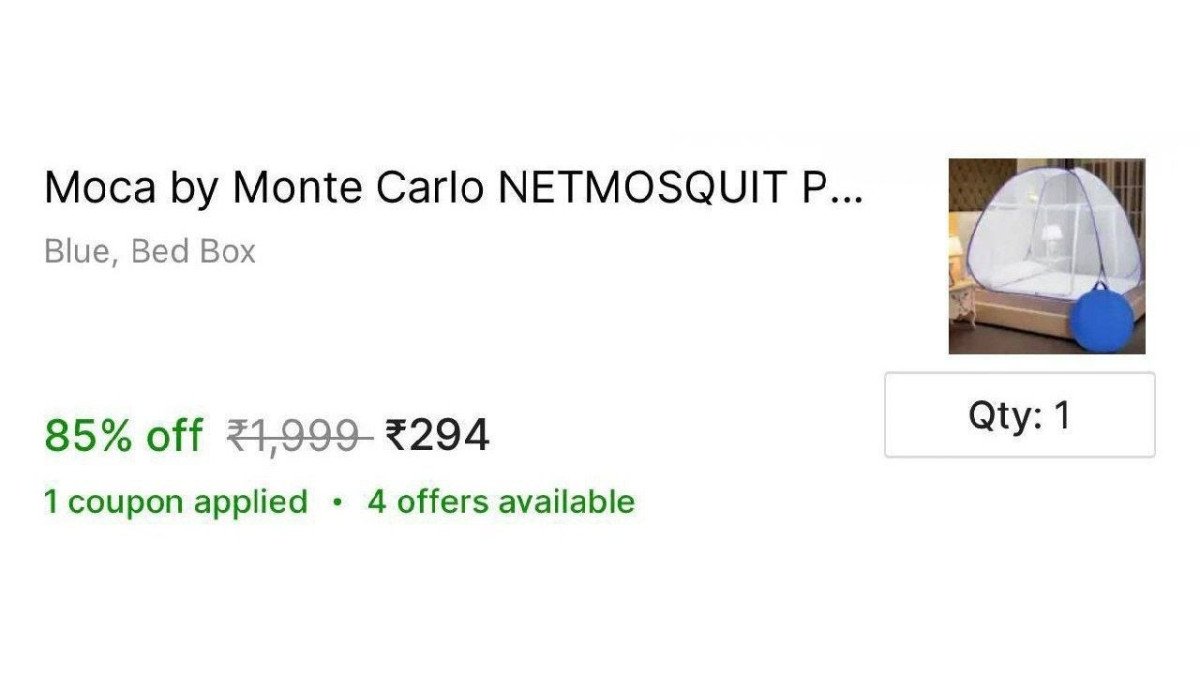
Task: Click the mosquito net product thumbnail
Action: 1046,256
